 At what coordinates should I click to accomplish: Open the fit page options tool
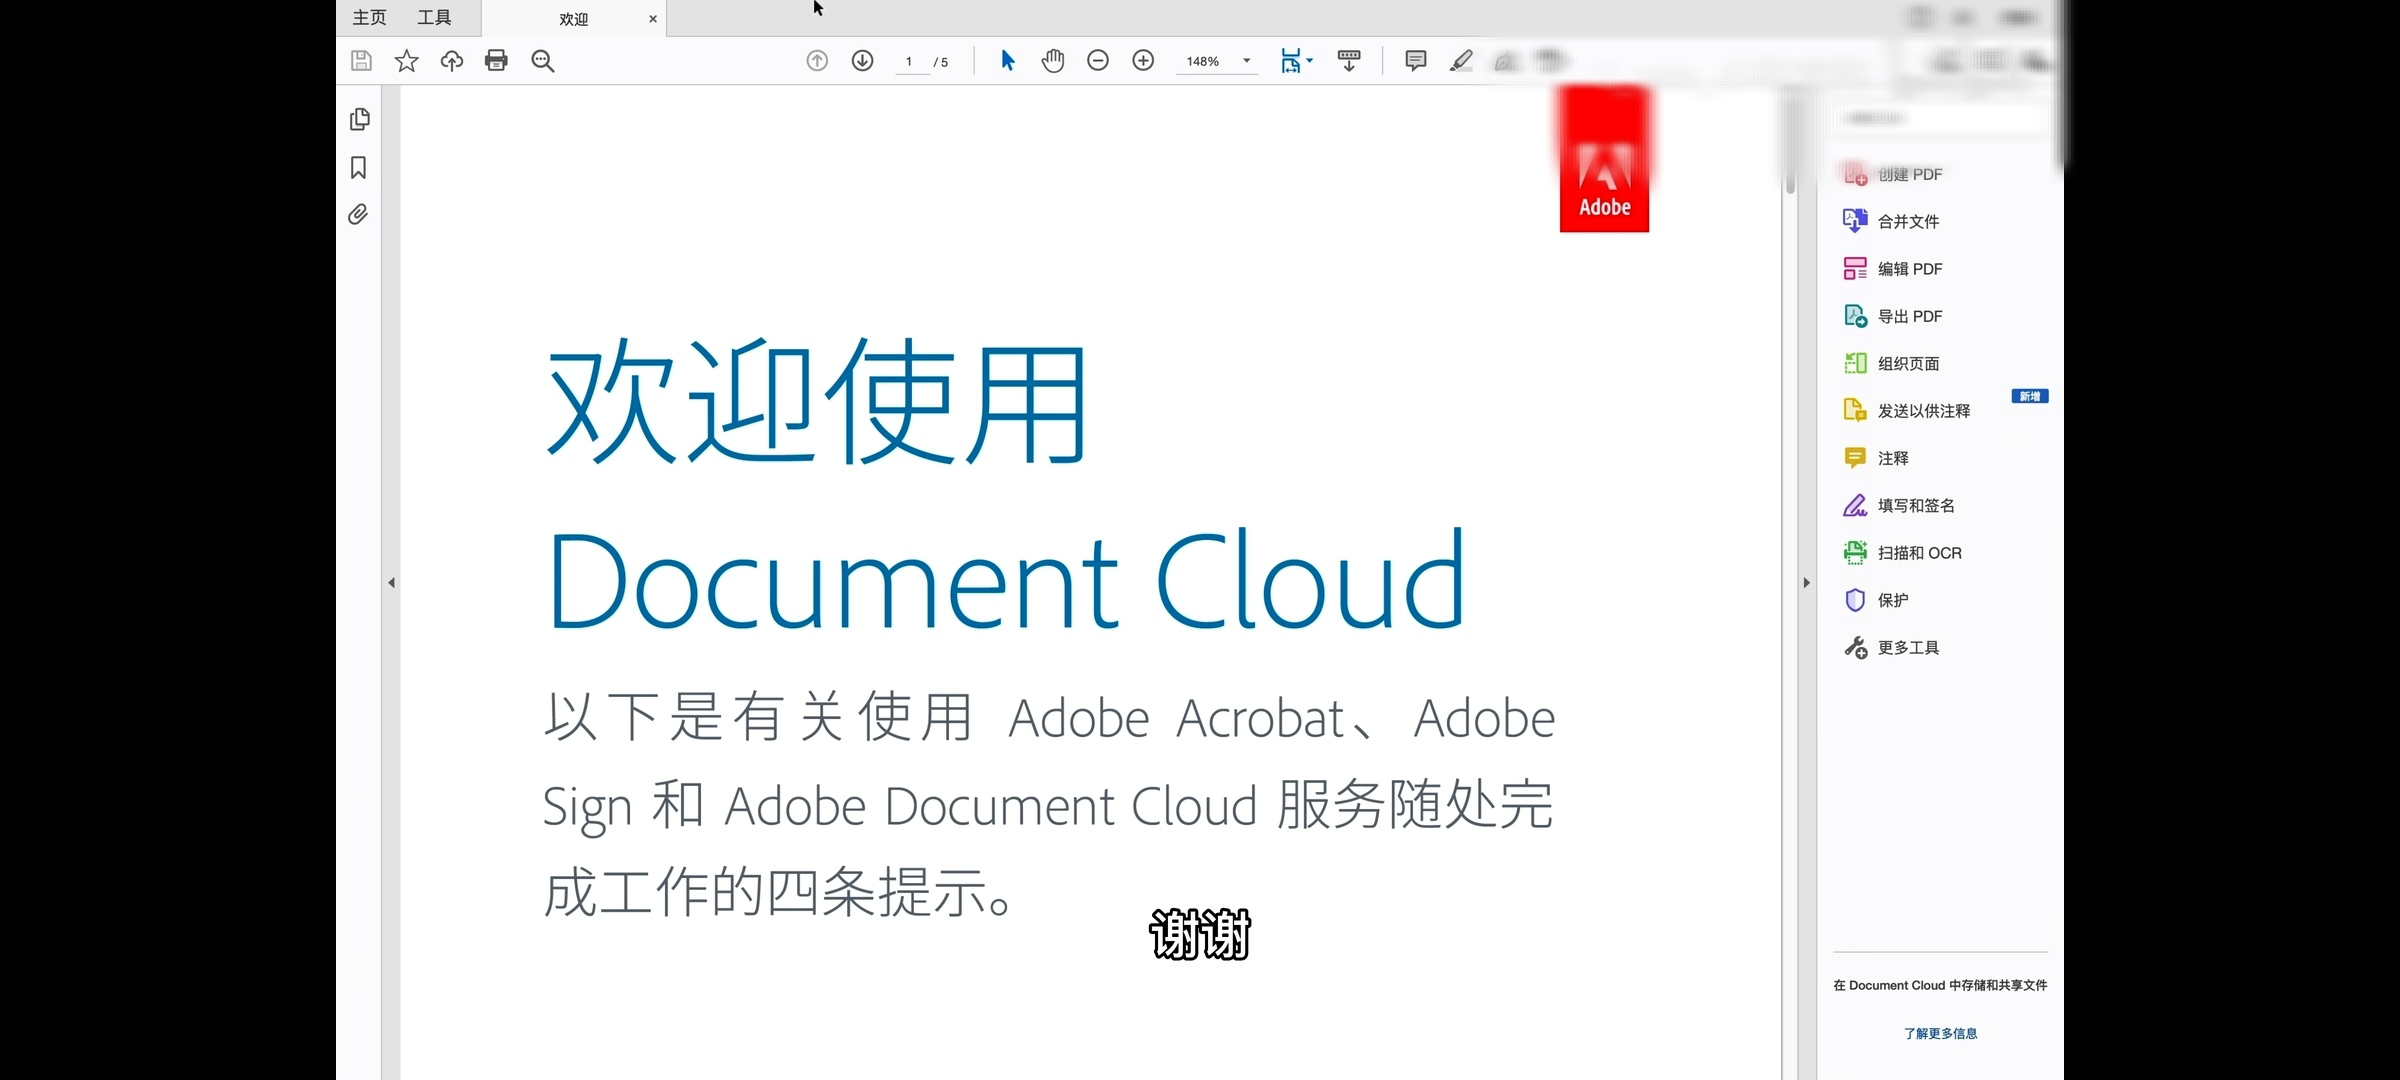pos(1296,61)
